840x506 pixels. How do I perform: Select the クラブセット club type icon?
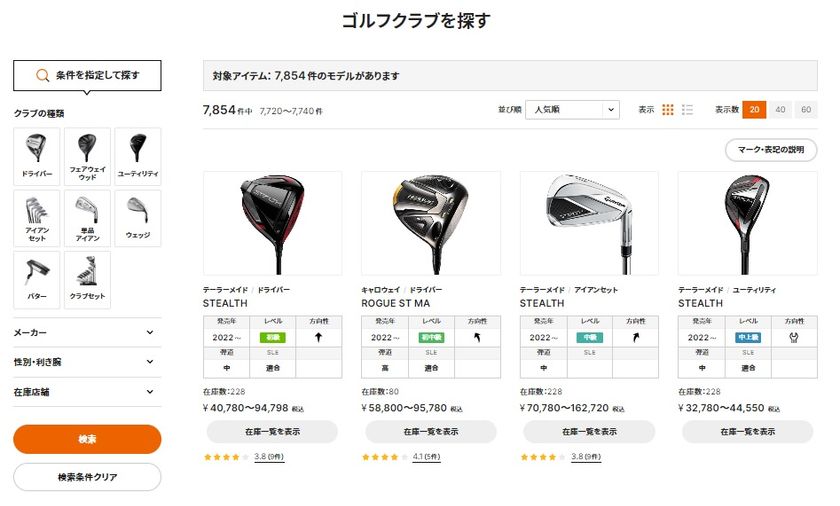point(87,280)
